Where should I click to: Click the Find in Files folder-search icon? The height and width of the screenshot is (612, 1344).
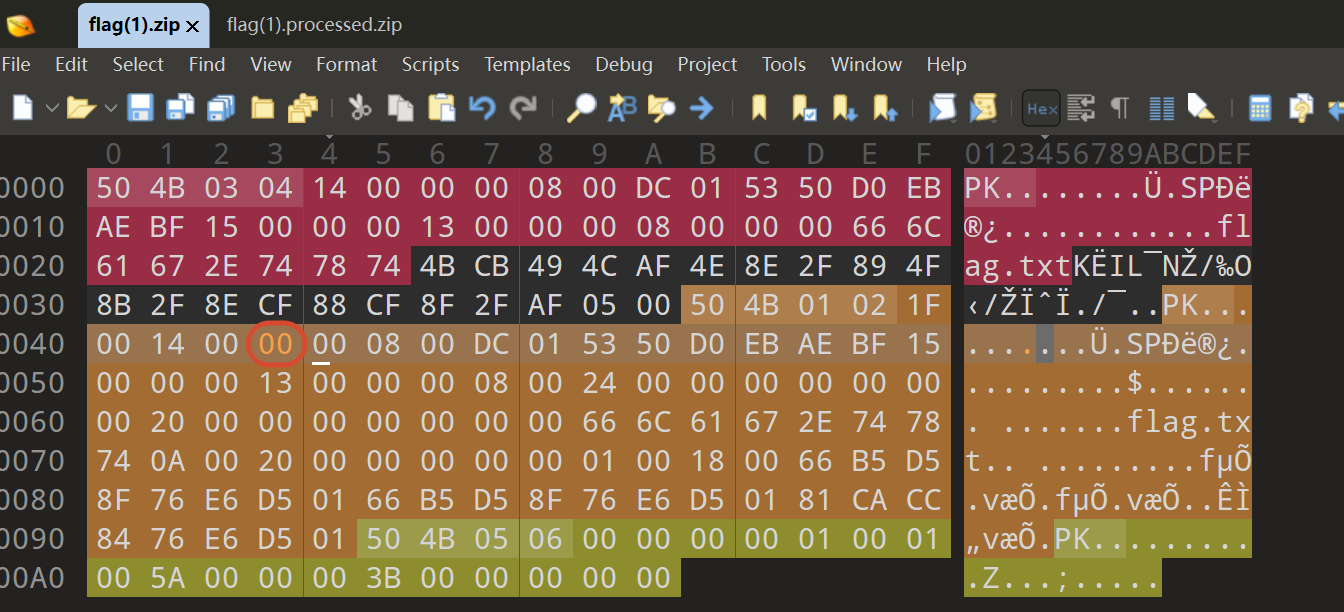click(661, 107)
